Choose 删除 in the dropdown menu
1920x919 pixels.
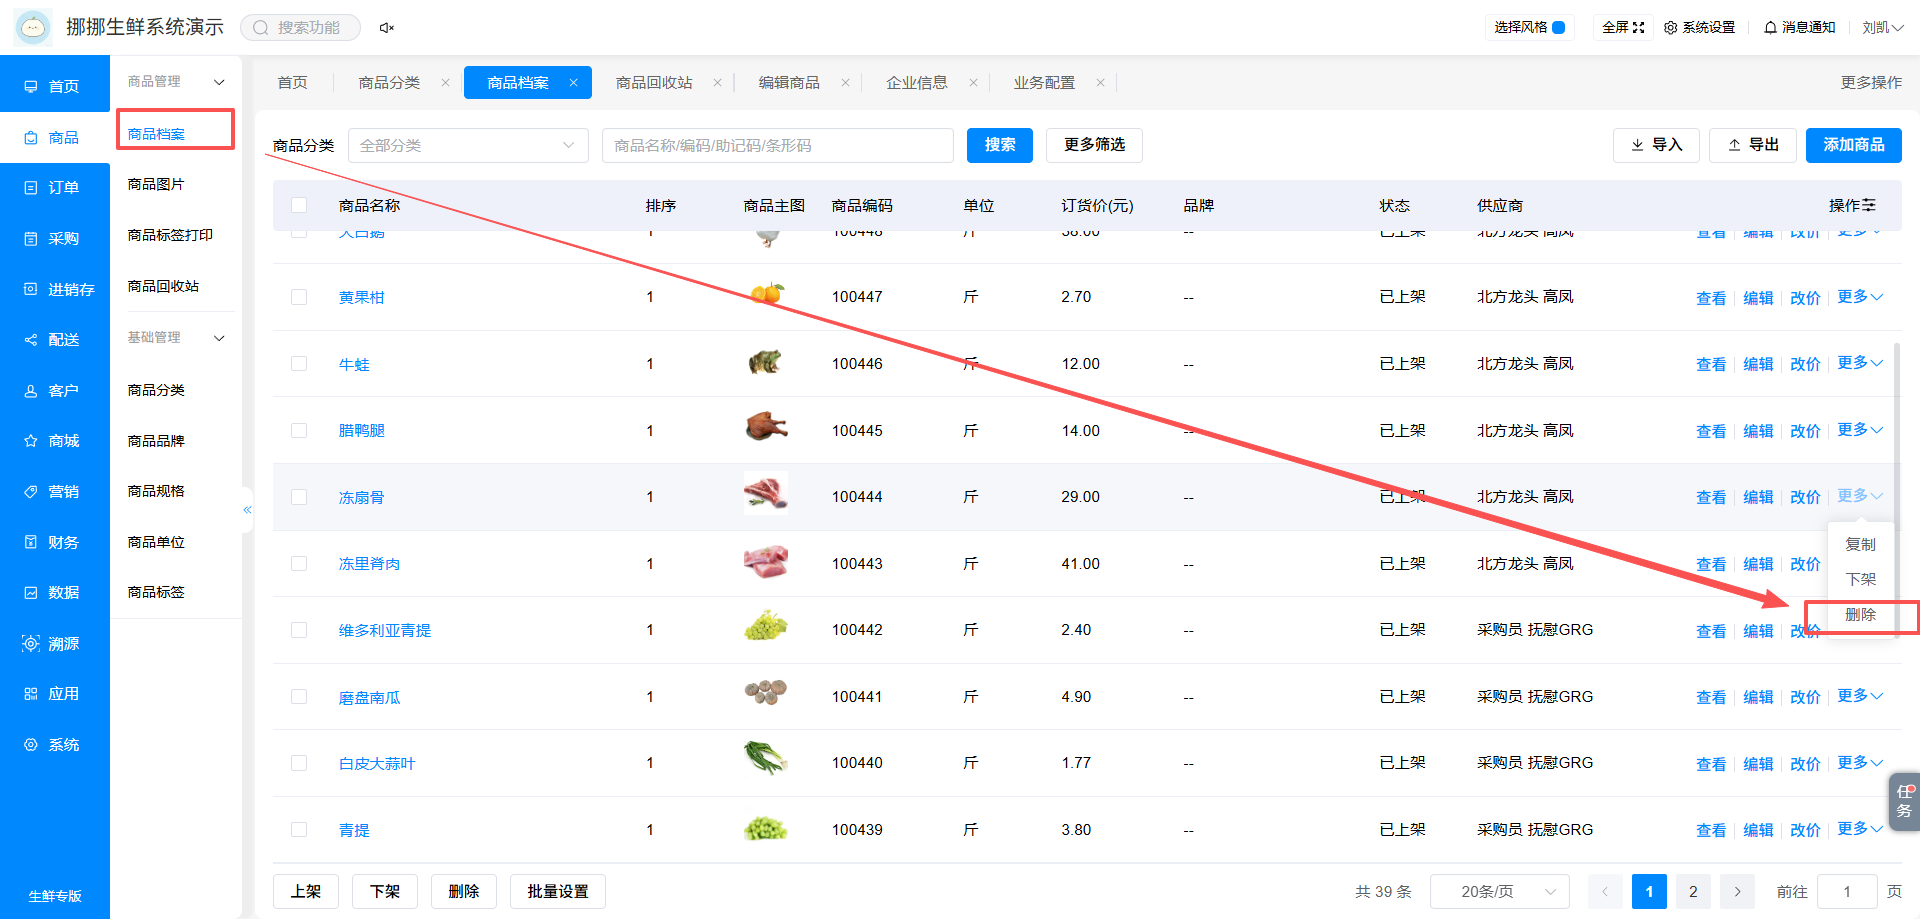coord(1860,615)
